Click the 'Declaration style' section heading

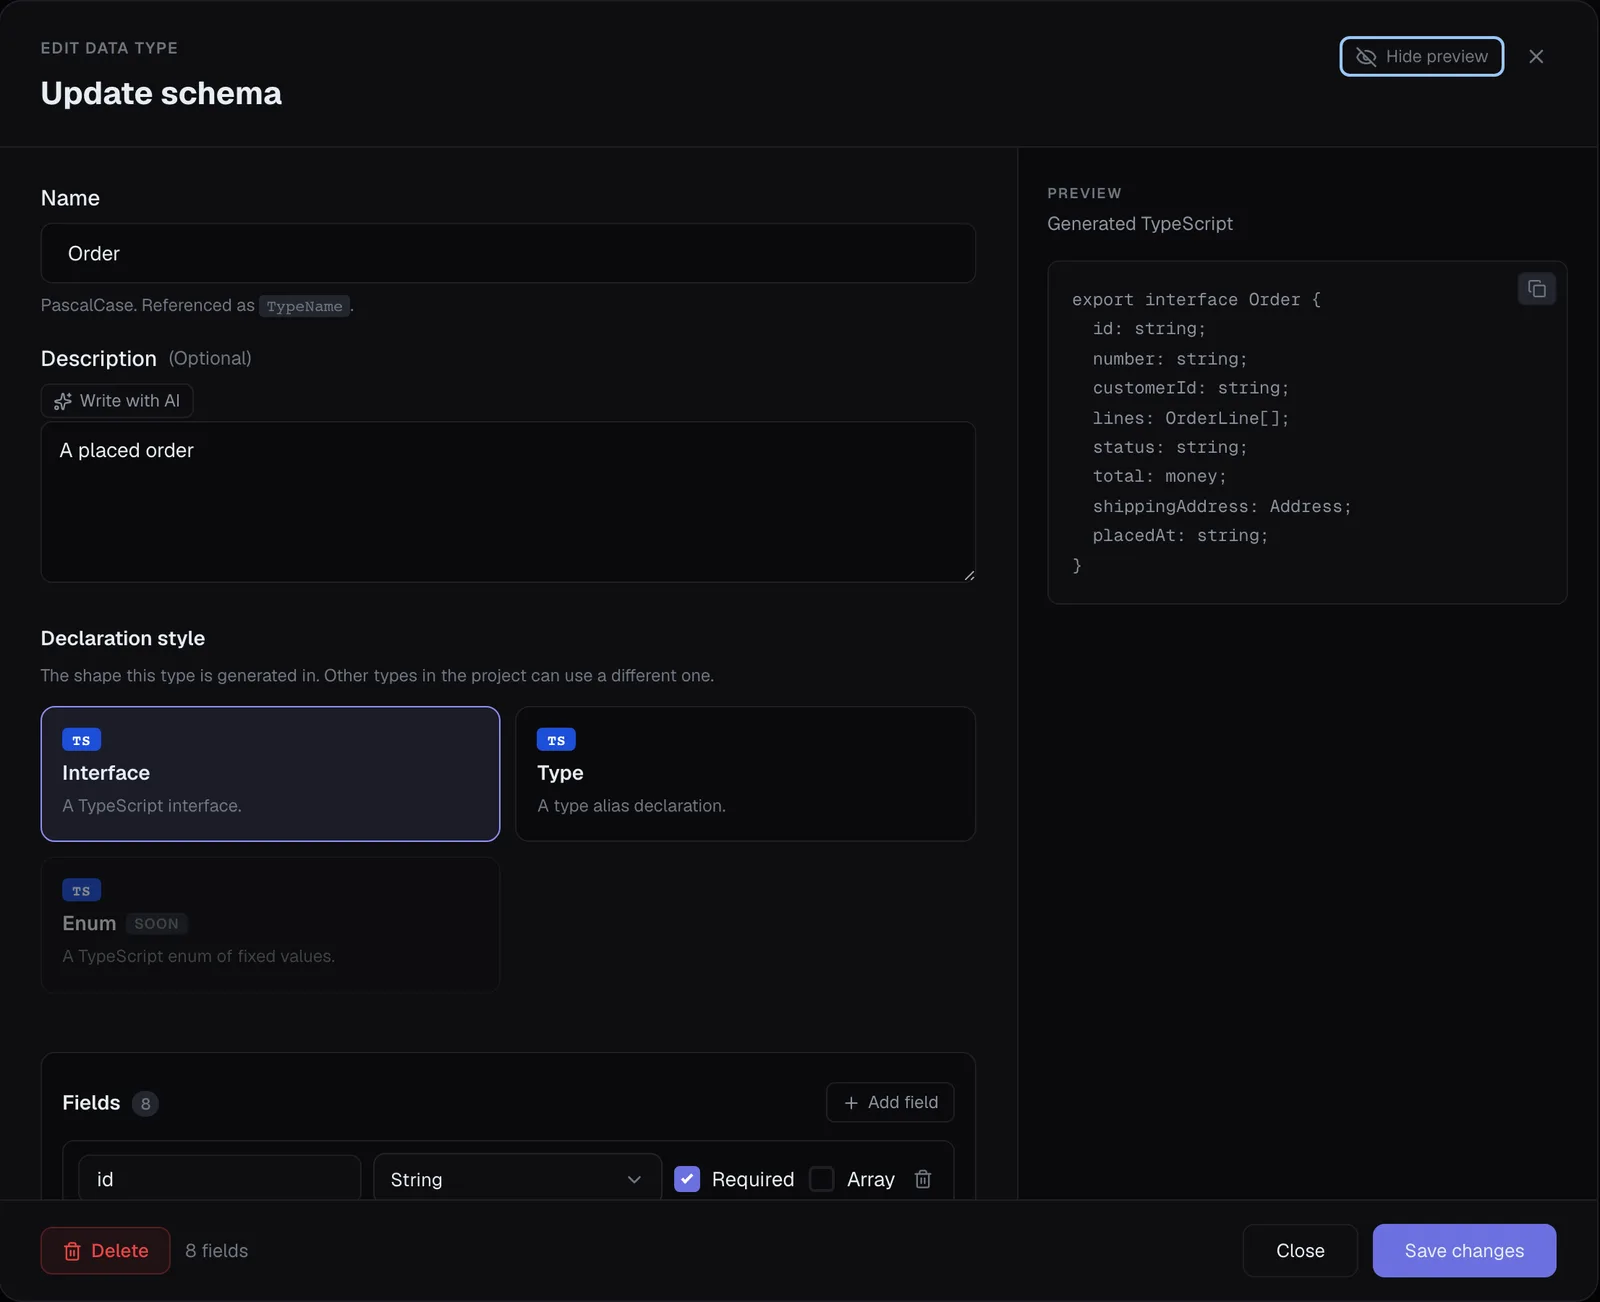[x=123, y=638]
